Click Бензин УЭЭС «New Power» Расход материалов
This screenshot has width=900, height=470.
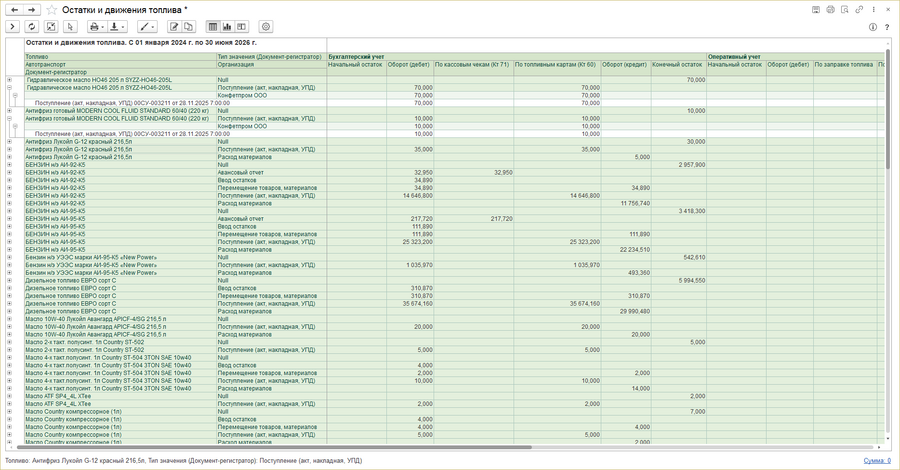[271, 273]
